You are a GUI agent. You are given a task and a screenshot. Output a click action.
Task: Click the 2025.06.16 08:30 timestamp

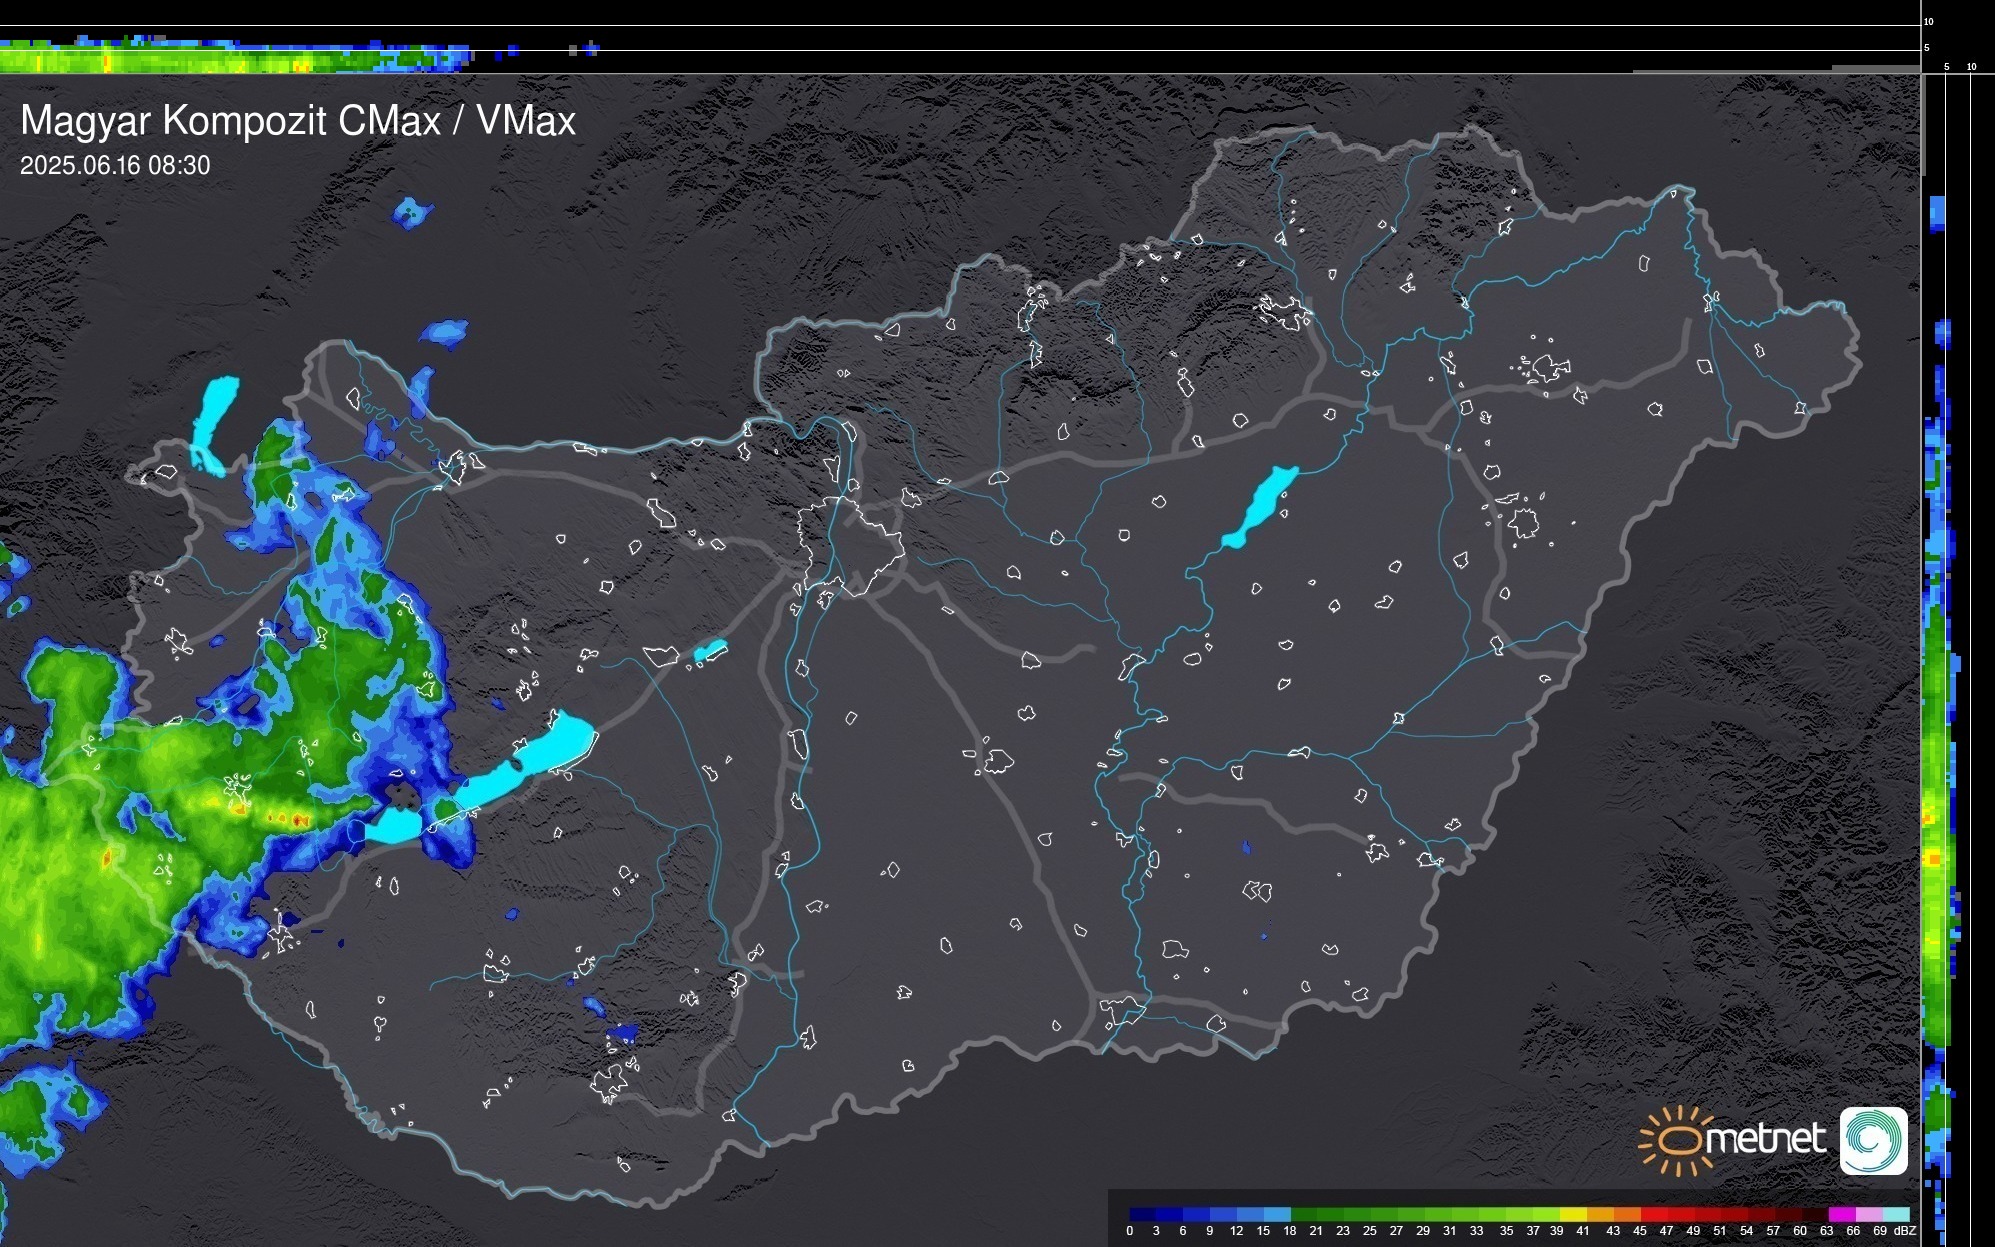(115, 166)
